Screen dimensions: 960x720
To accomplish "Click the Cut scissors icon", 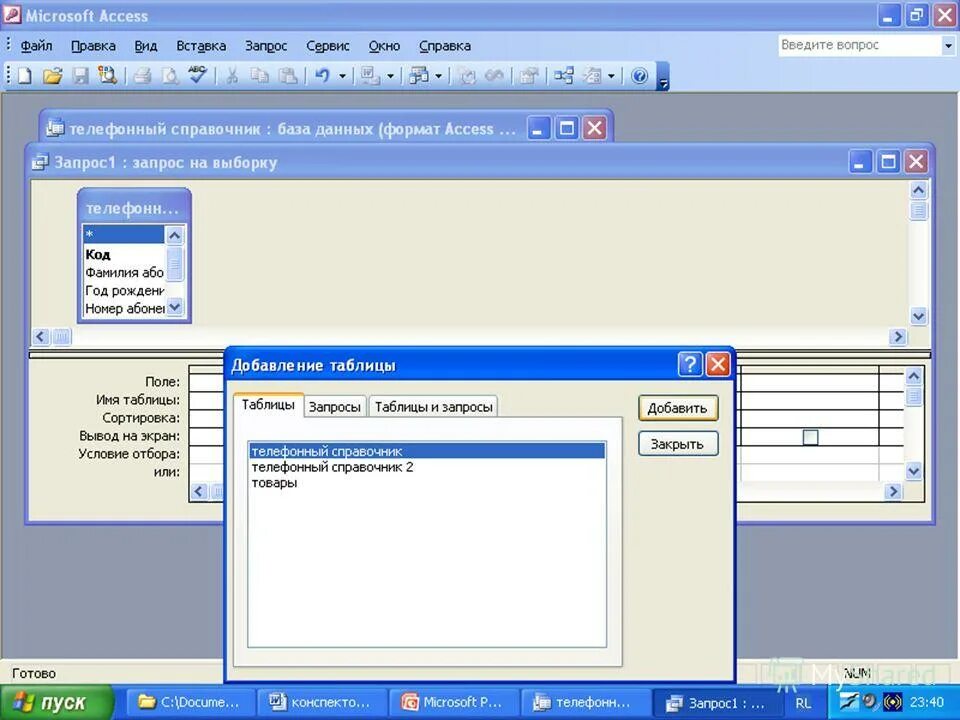I will [232, 76].
